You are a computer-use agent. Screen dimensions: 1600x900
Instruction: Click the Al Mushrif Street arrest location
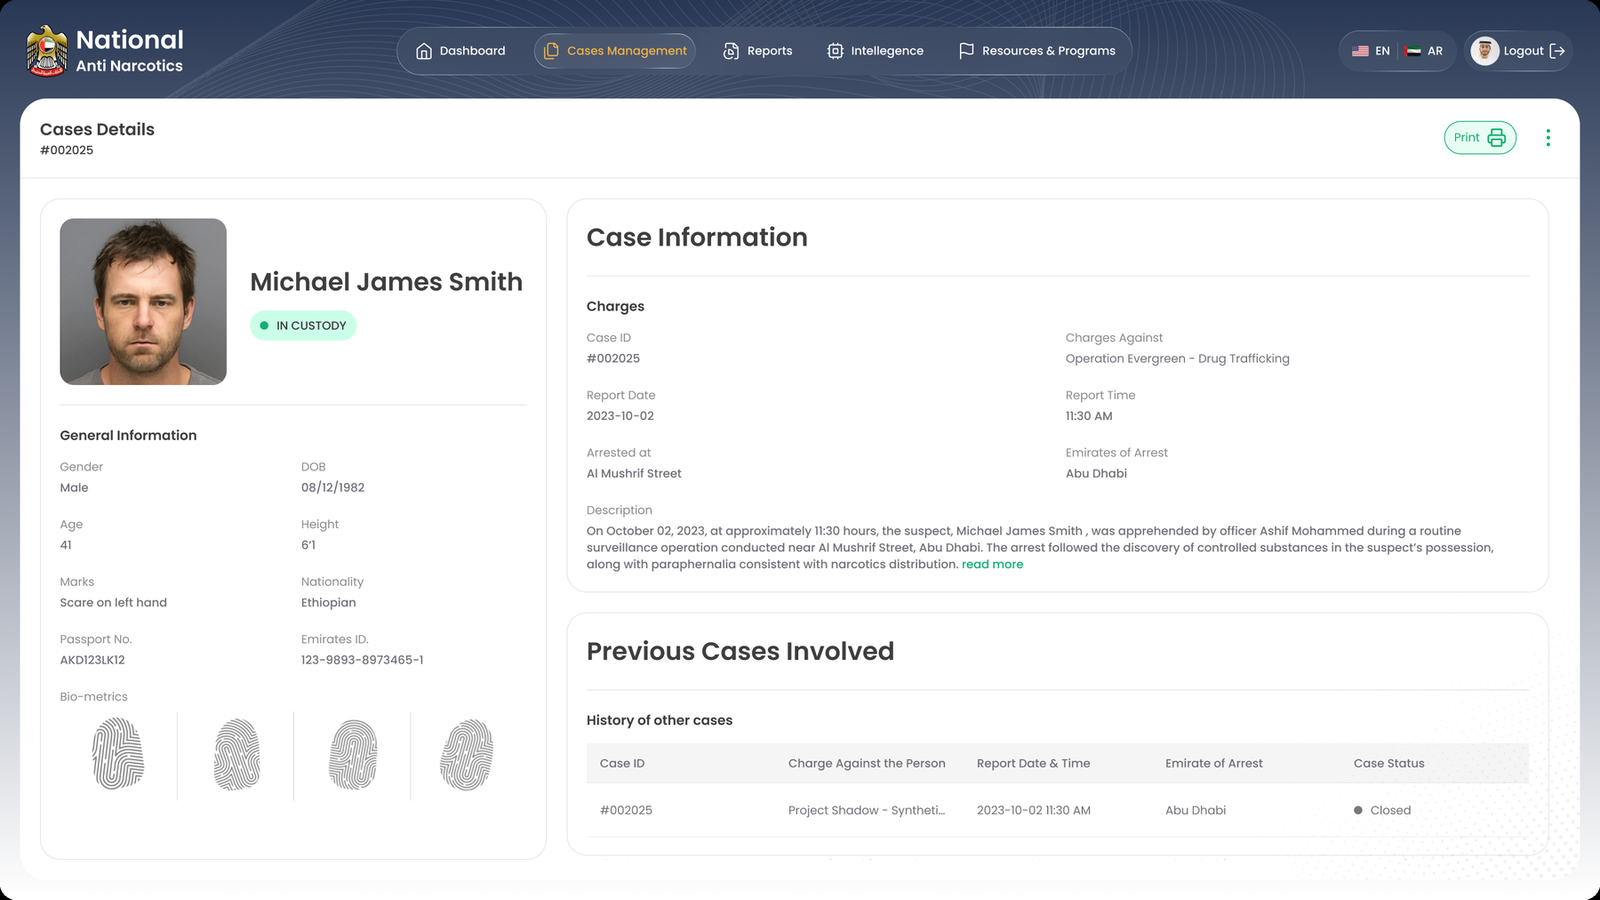pos(634,474)
